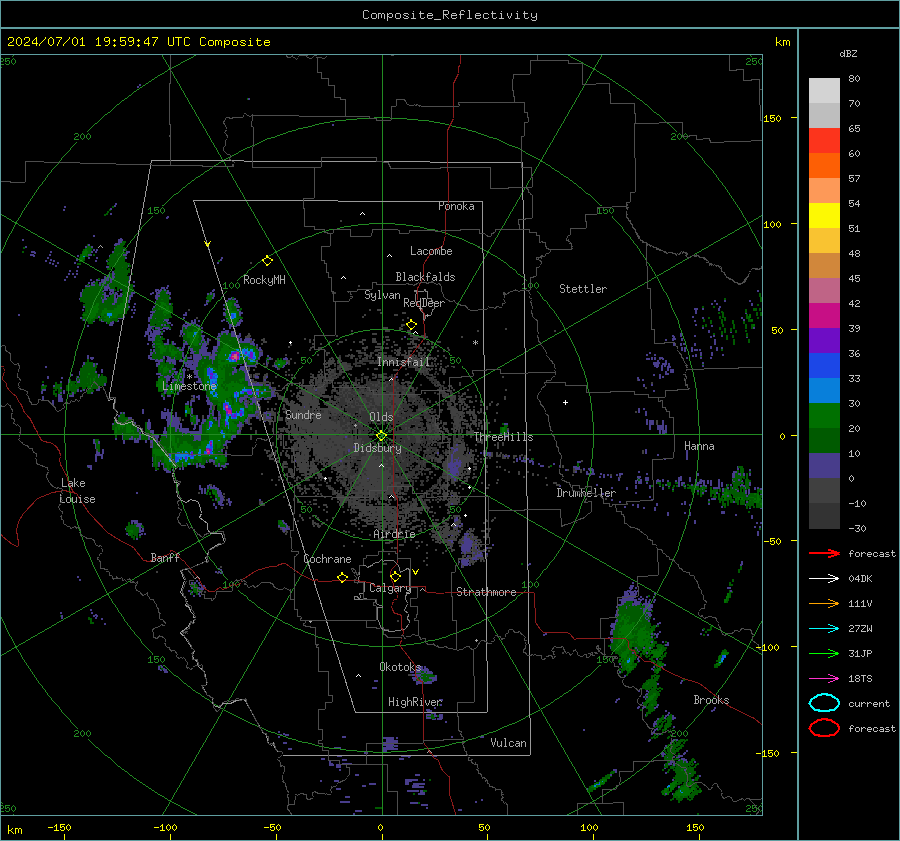The image size is (900, 841).
Task: Click the bright green swatch between 30 and 20
Action: point(824,416)
